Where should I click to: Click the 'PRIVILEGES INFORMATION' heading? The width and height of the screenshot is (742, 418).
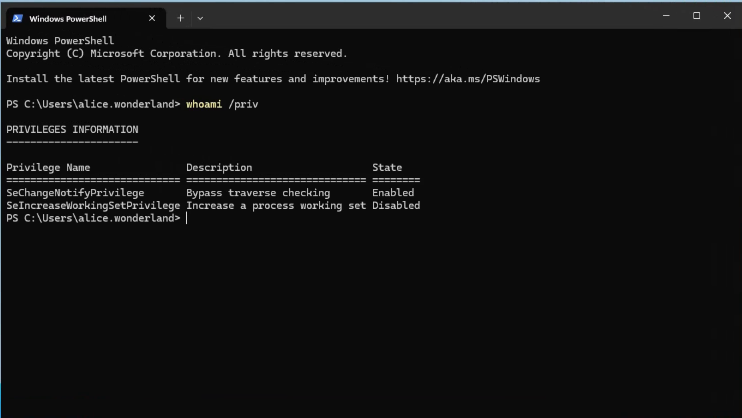pos(72,129)
